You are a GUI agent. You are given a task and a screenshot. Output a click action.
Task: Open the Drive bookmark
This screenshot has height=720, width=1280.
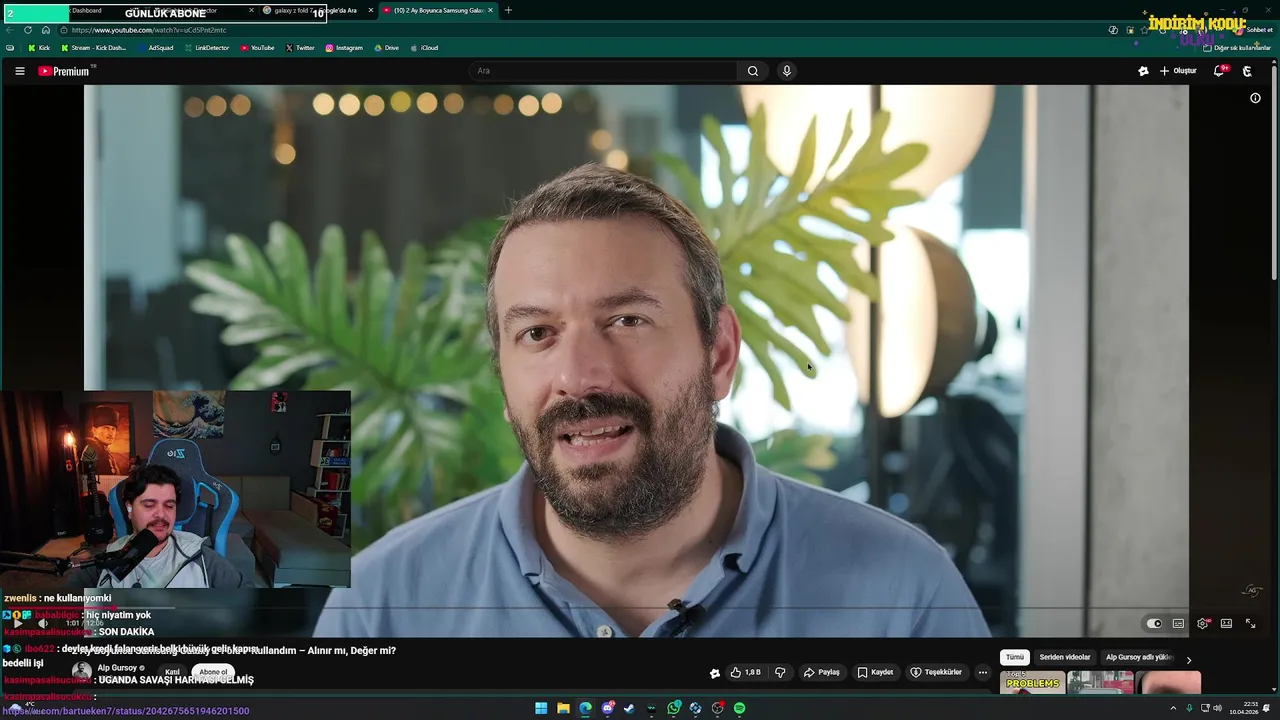(x=386, y=48)
